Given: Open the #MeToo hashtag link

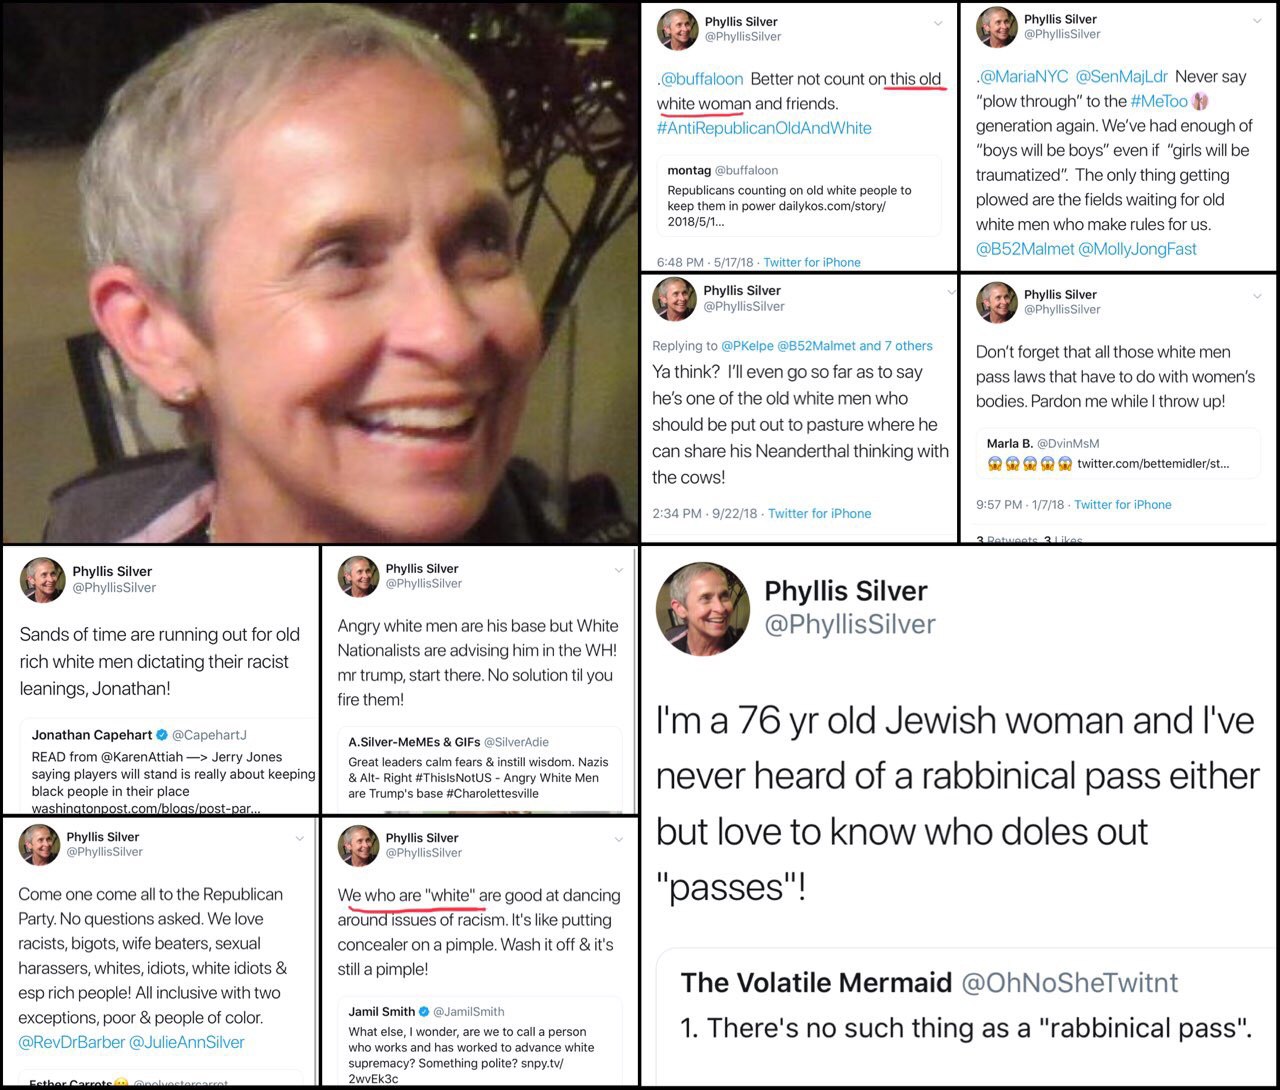Looking at the screenshot, I should 1159,101.
